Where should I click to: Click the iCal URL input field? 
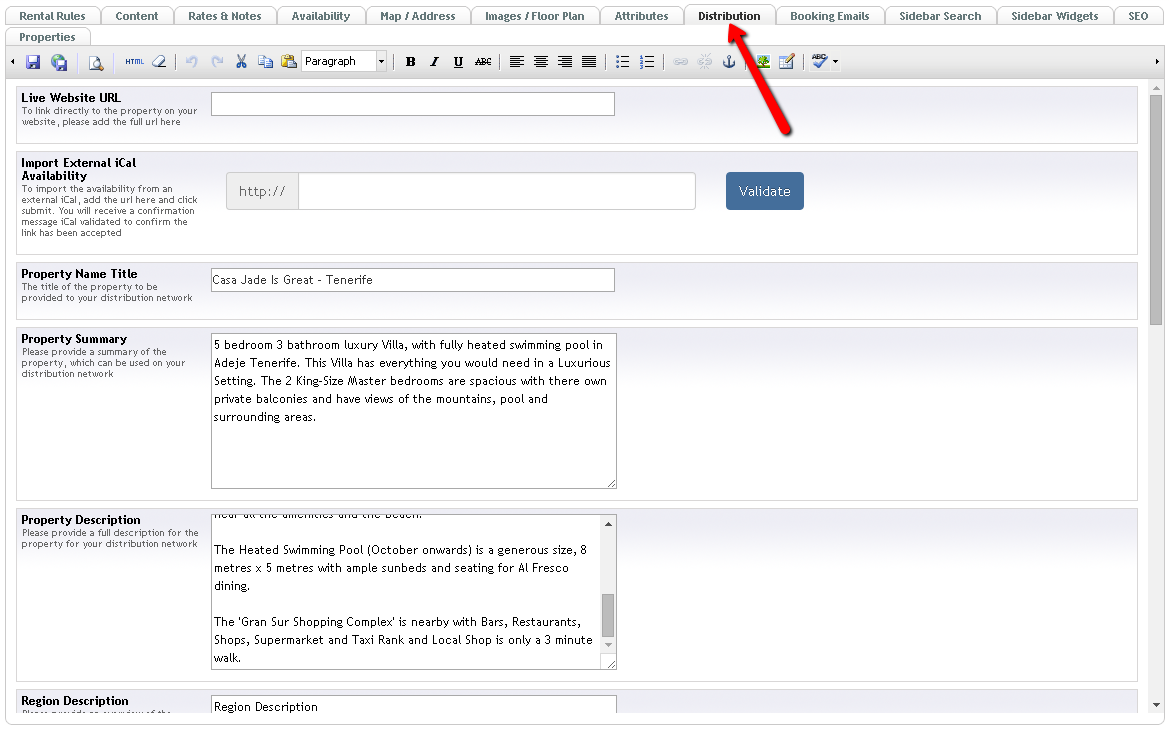[497, 191]
